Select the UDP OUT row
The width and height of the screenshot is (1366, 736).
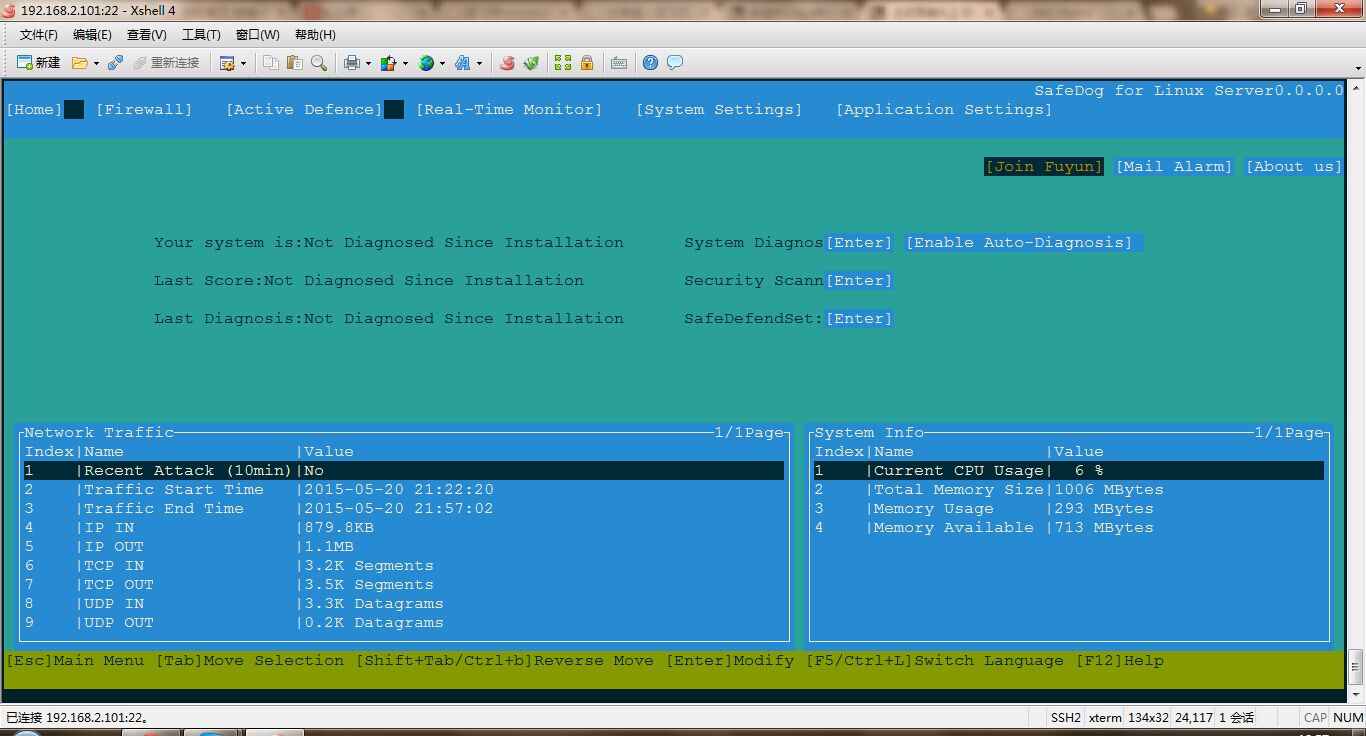point(404,623)
